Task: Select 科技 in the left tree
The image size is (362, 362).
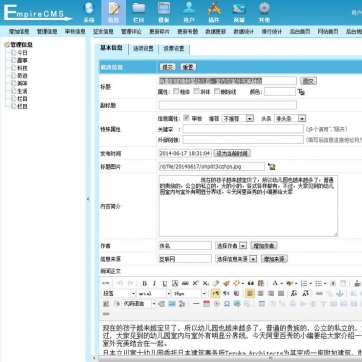Action: pos(22,68)
